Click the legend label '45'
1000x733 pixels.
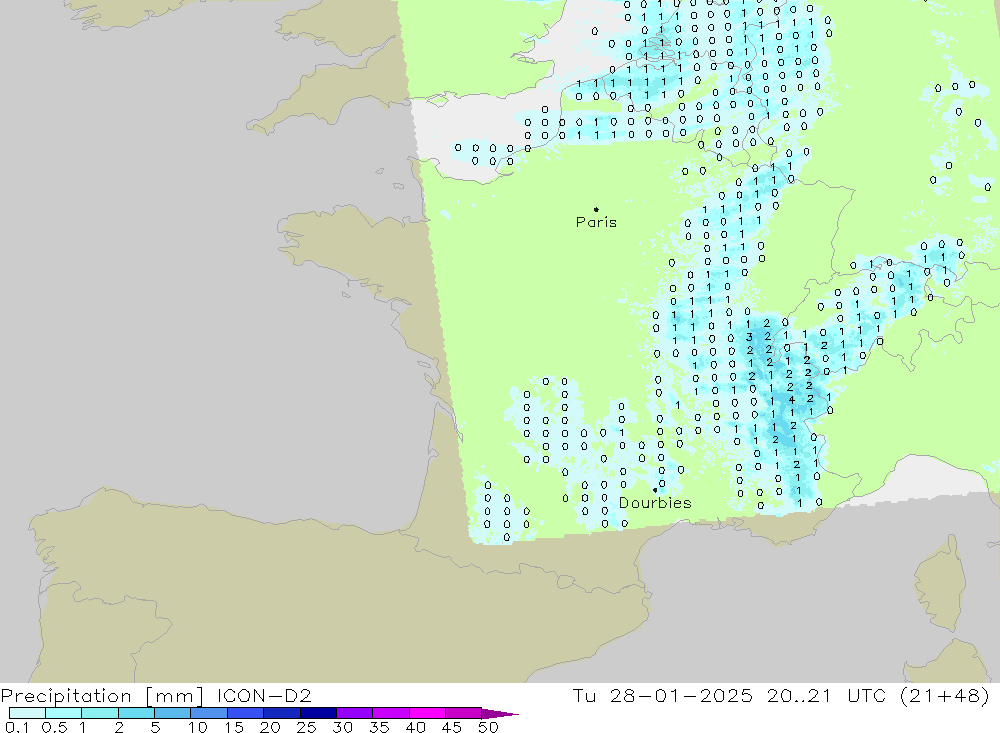click(452, 727)
